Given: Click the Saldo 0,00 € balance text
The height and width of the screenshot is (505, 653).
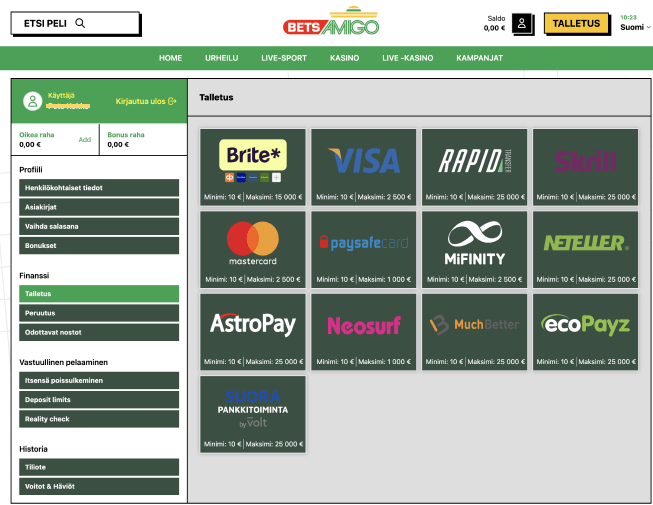Looking at the screenshot, I should click(x=494, y=23).
